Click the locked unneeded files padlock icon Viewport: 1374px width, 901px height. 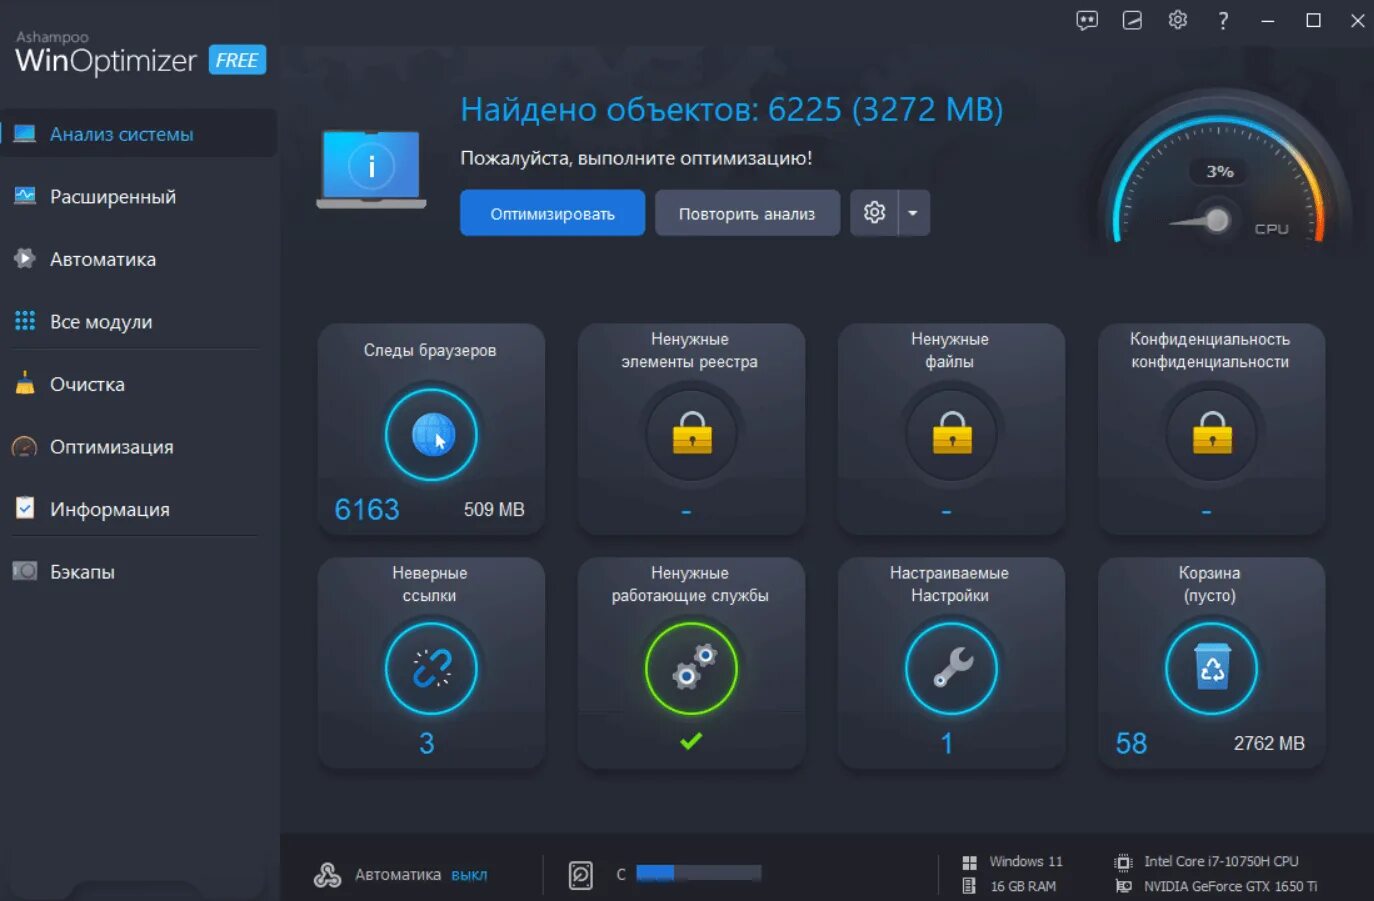951,434
